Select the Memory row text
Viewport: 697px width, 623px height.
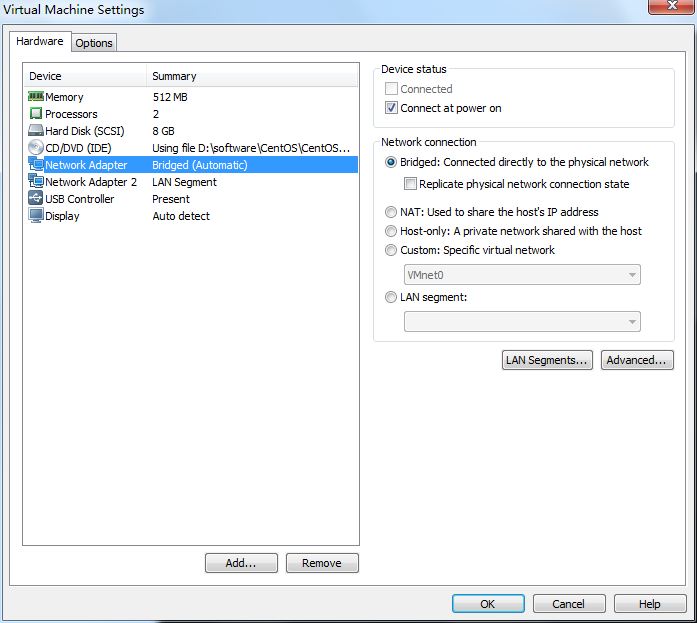pos(64,97)
